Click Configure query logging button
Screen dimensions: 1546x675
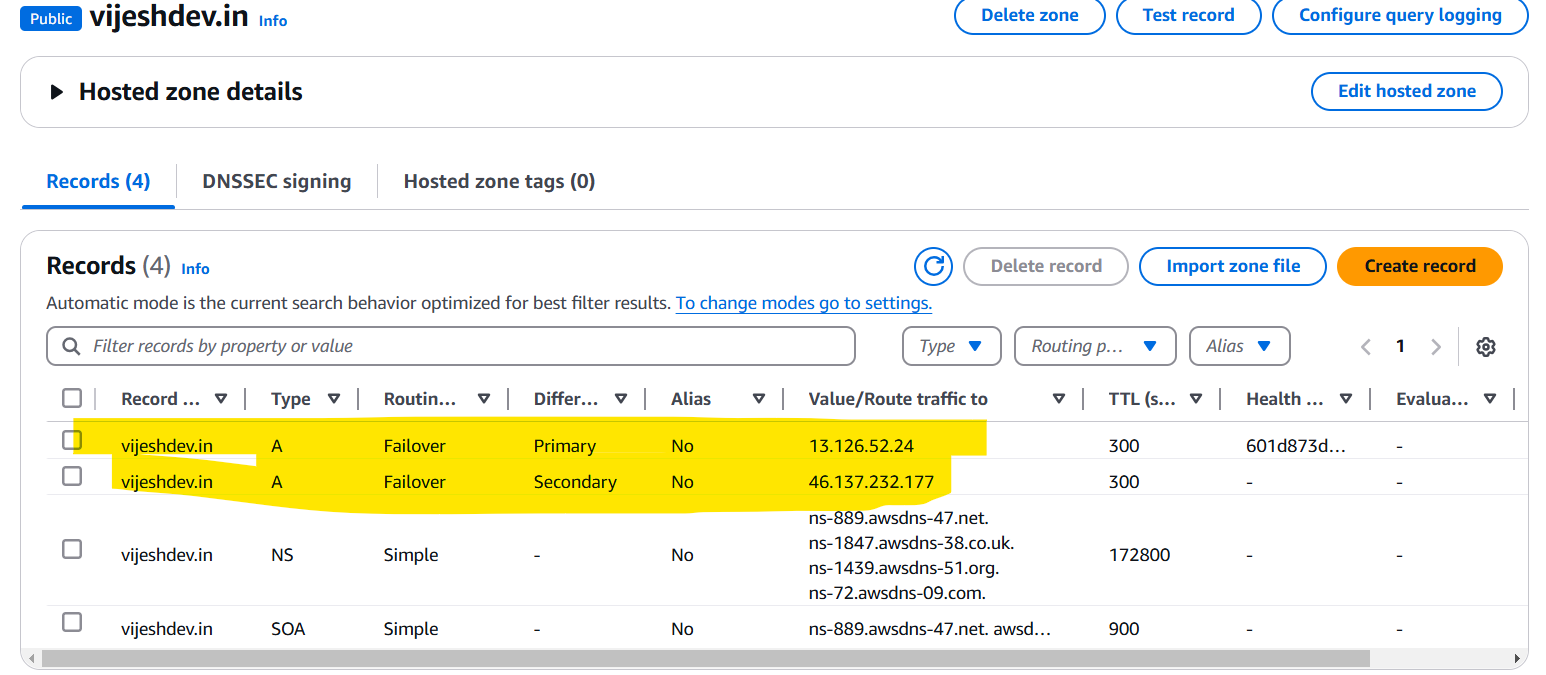[1400, 15]
